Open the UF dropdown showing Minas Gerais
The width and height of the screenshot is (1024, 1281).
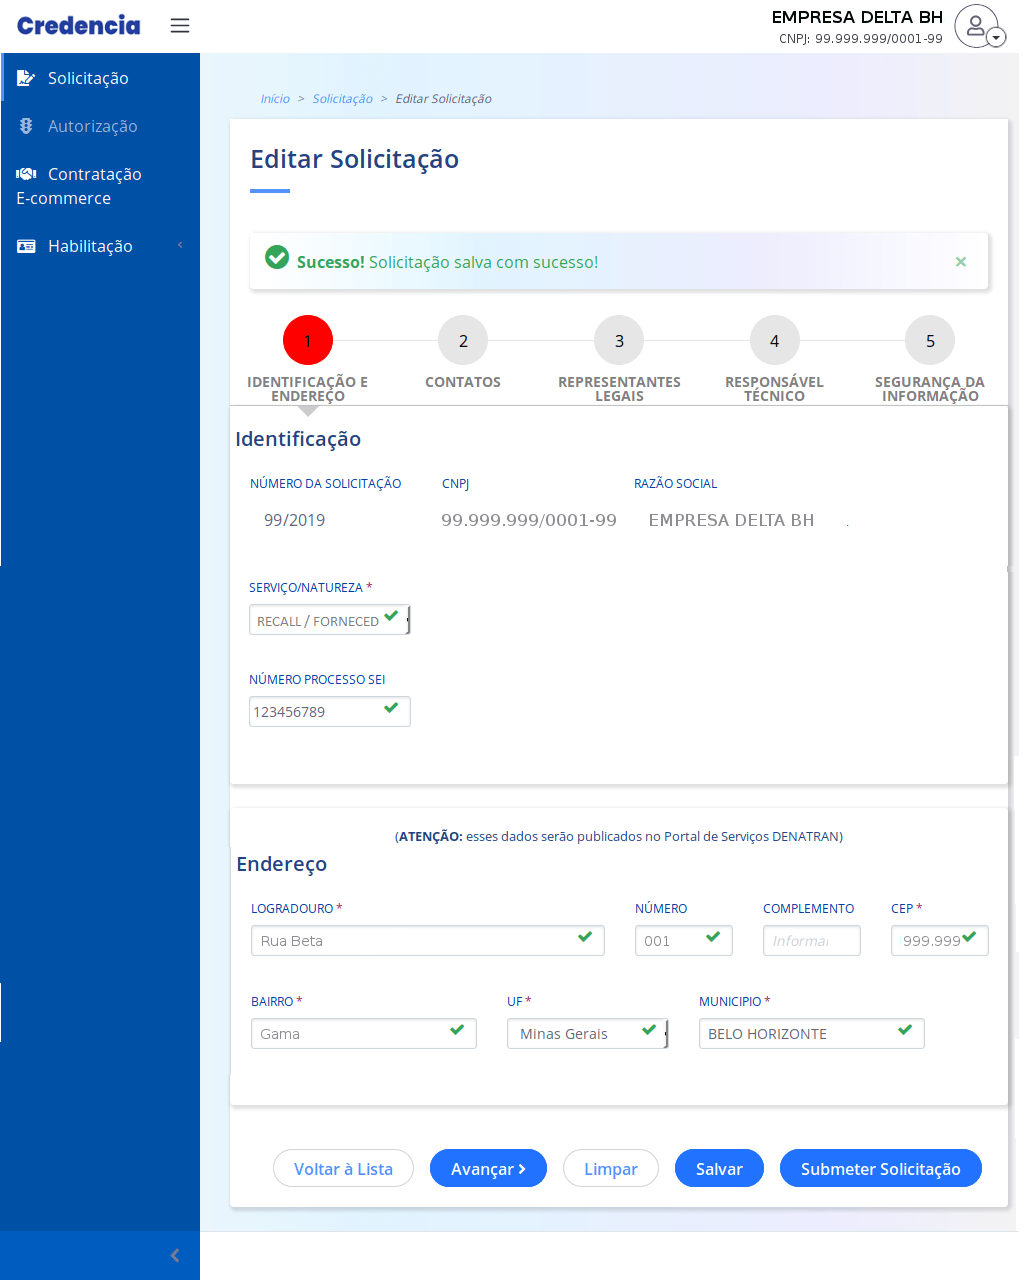click(586, 1034)
